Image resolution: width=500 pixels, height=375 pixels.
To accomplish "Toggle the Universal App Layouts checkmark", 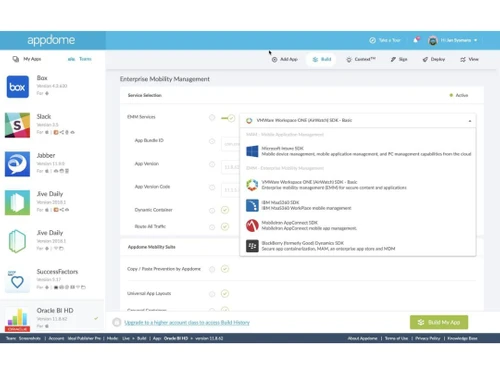I will pos(225,294).
